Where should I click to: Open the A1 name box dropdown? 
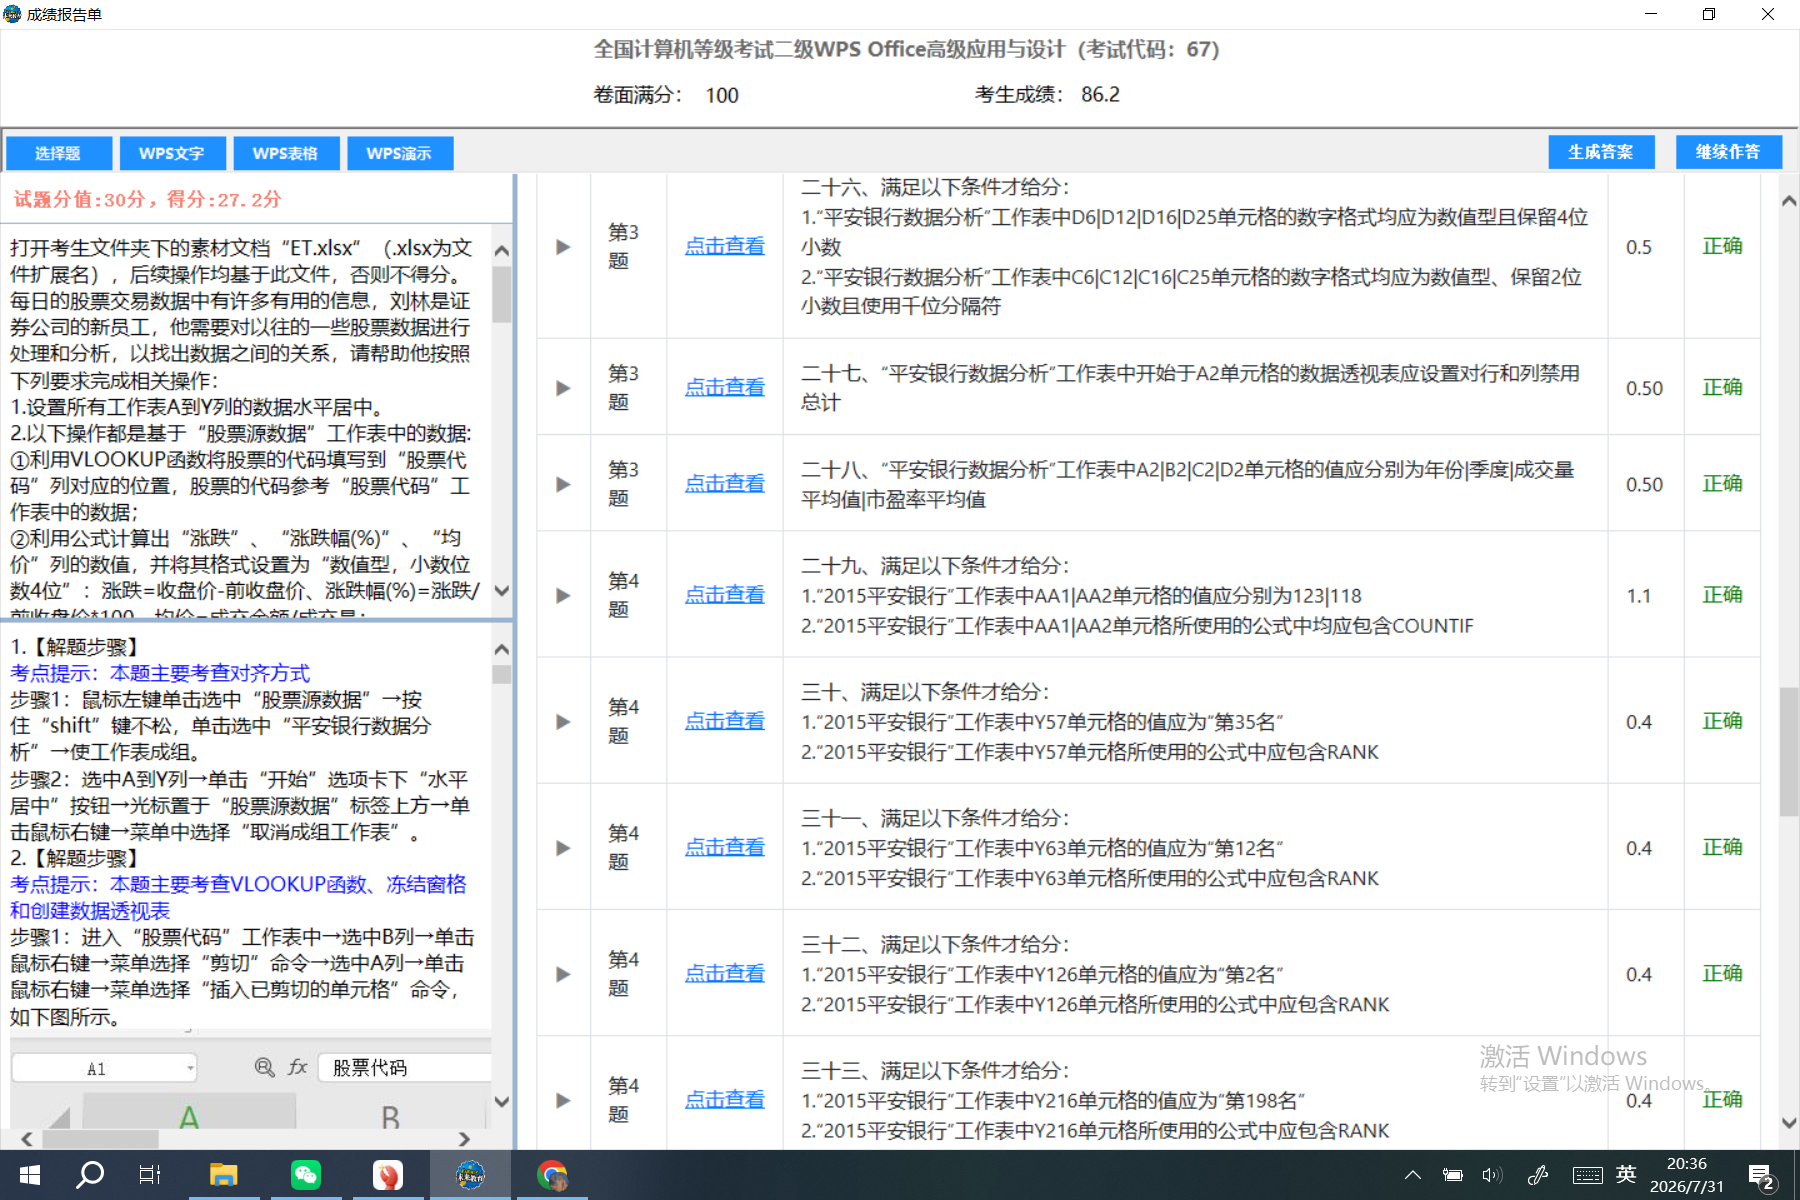tap(190, 1068)
